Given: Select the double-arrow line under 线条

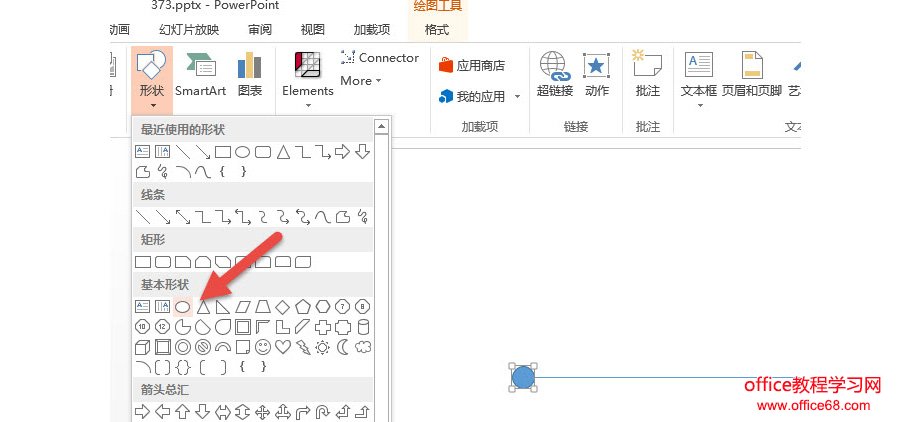Looking at the screenshot, I should tap(183, 216).
